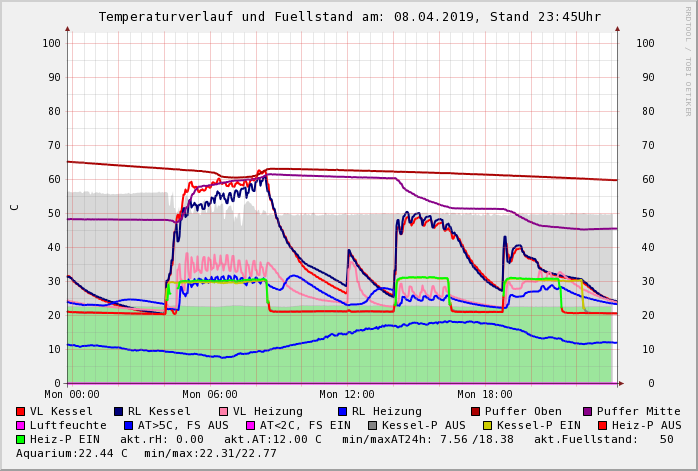Viewport: 698px width, 471px height.
Task: Select the dark blue RL Kessel swatch
Action: point(118,411)
